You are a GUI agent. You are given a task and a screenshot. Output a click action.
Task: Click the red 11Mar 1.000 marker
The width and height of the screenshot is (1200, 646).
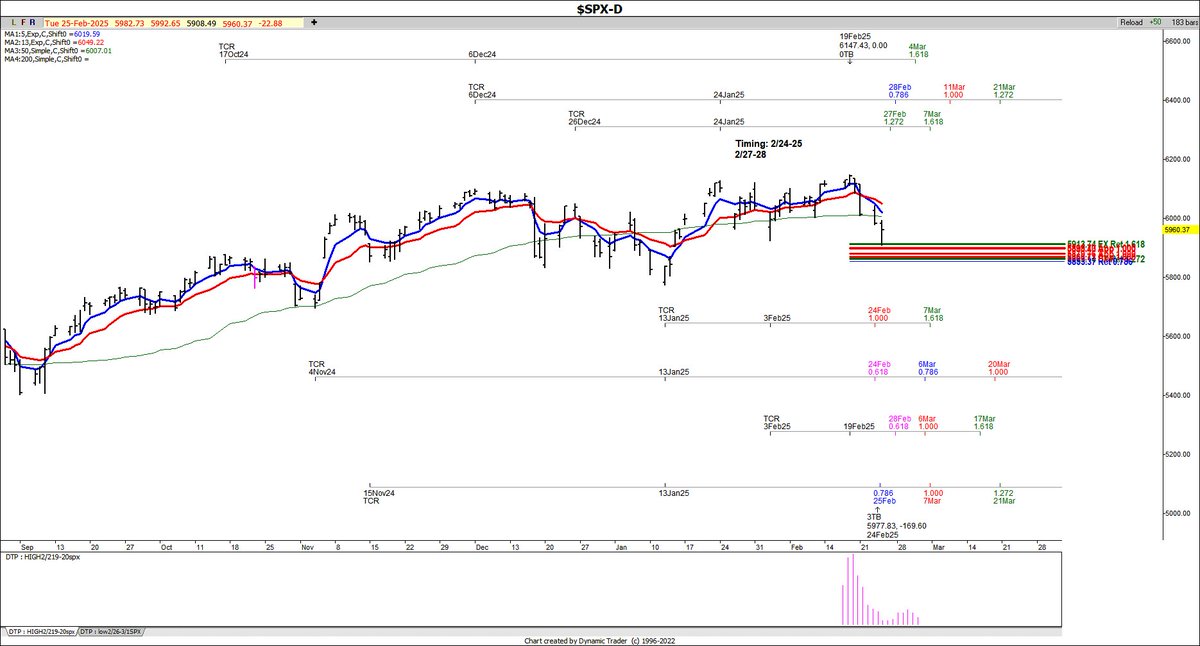[x=953, y=90]
